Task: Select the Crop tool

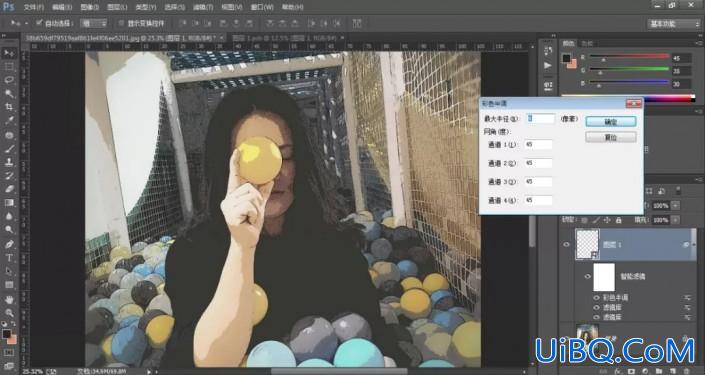Action: click(x=9, y=107)
